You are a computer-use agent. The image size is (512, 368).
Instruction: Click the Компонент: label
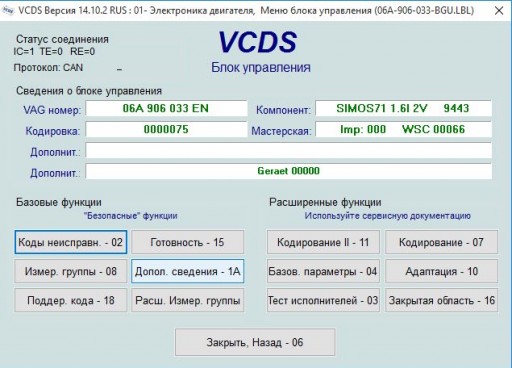(283, 110)
